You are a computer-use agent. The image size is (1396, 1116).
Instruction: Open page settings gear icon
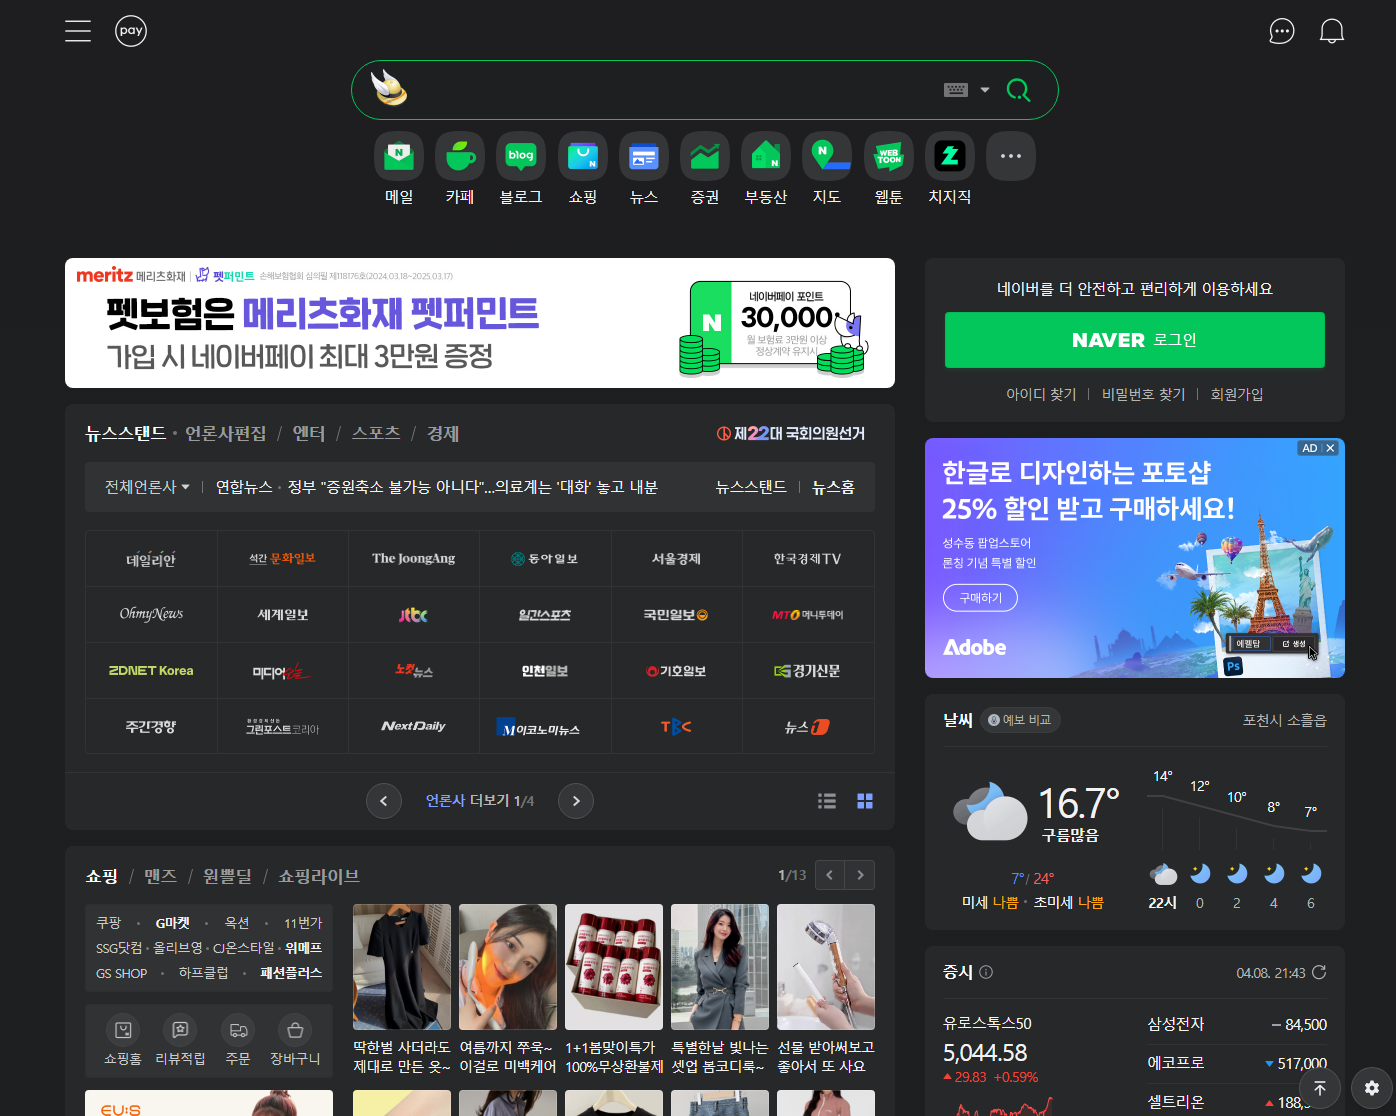(x=1372, y=1088)
